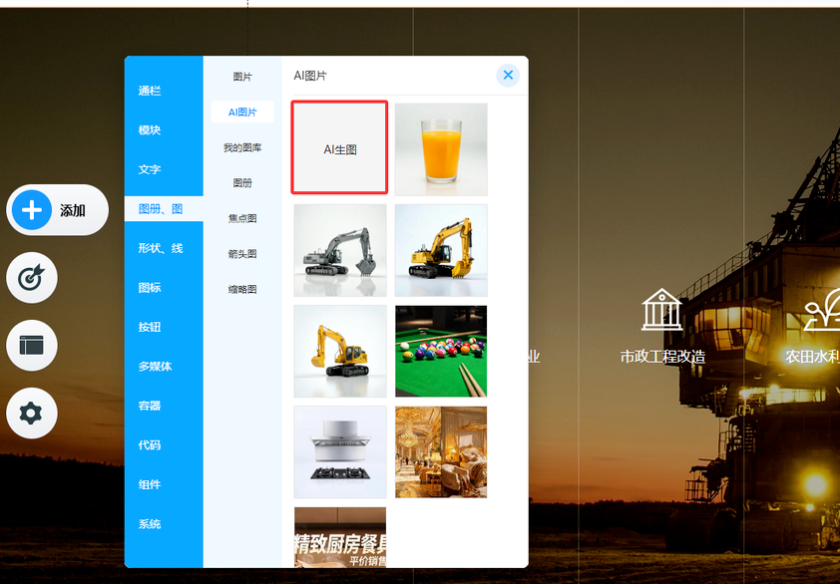
Task: Select the 多媒体 category in blue sidebar
Action: 155,366
